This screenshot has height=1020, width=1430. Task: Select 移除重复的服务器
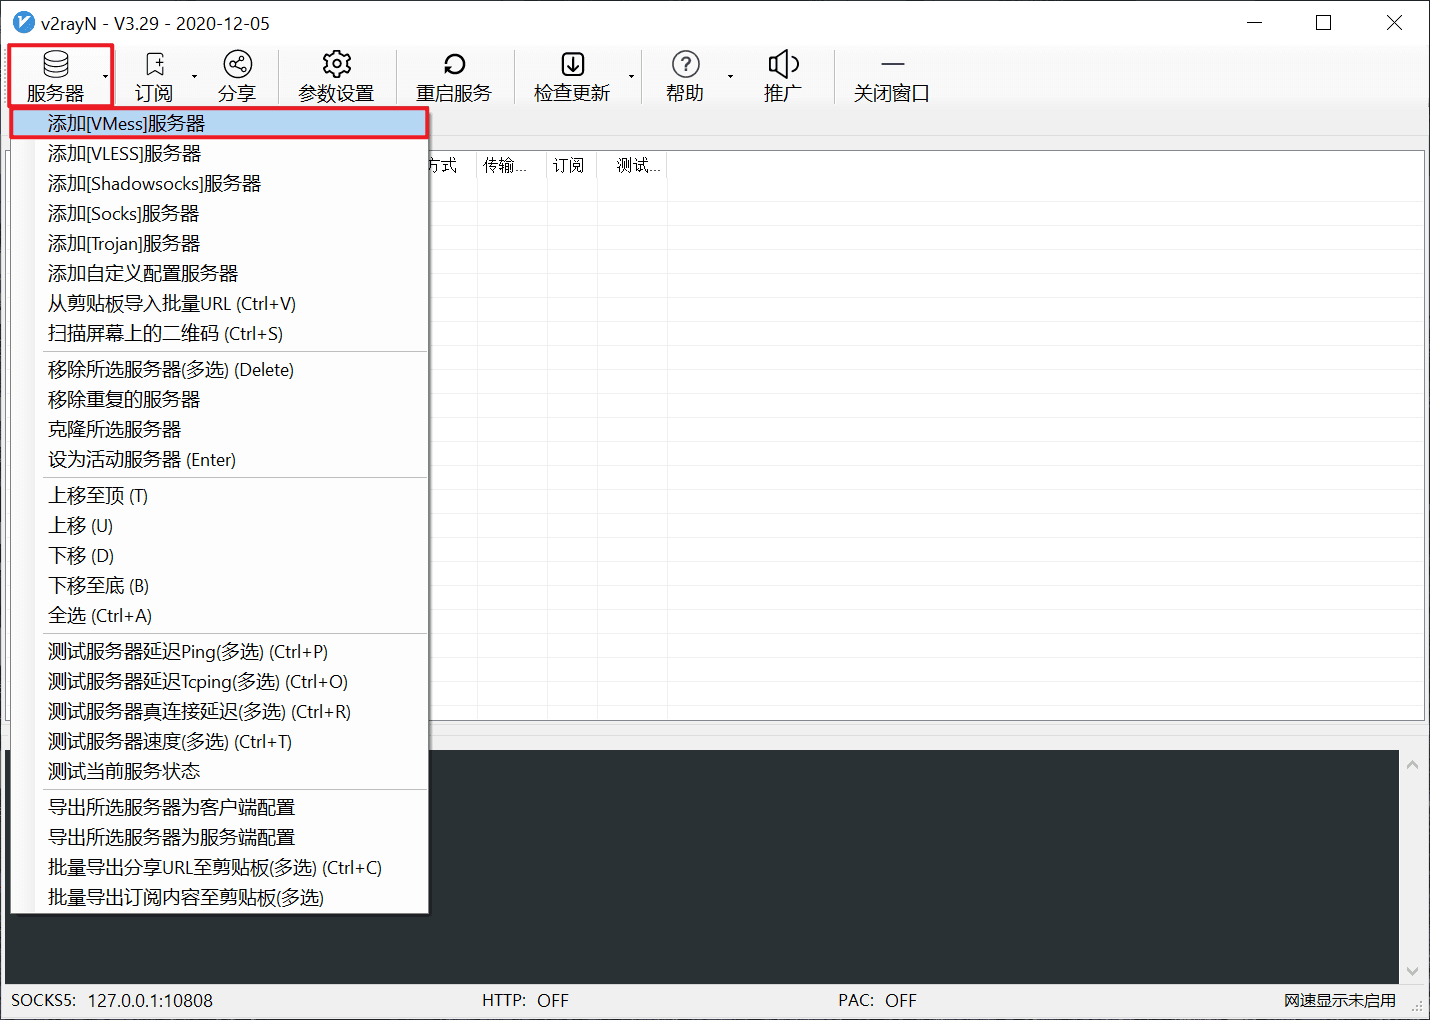219,399
